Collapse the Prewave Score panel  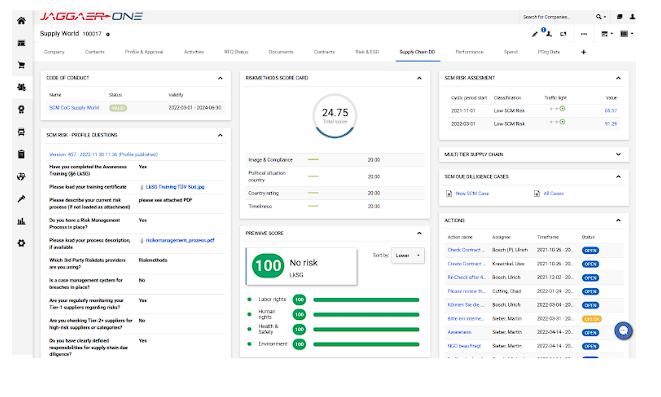[x=419, y=233]
